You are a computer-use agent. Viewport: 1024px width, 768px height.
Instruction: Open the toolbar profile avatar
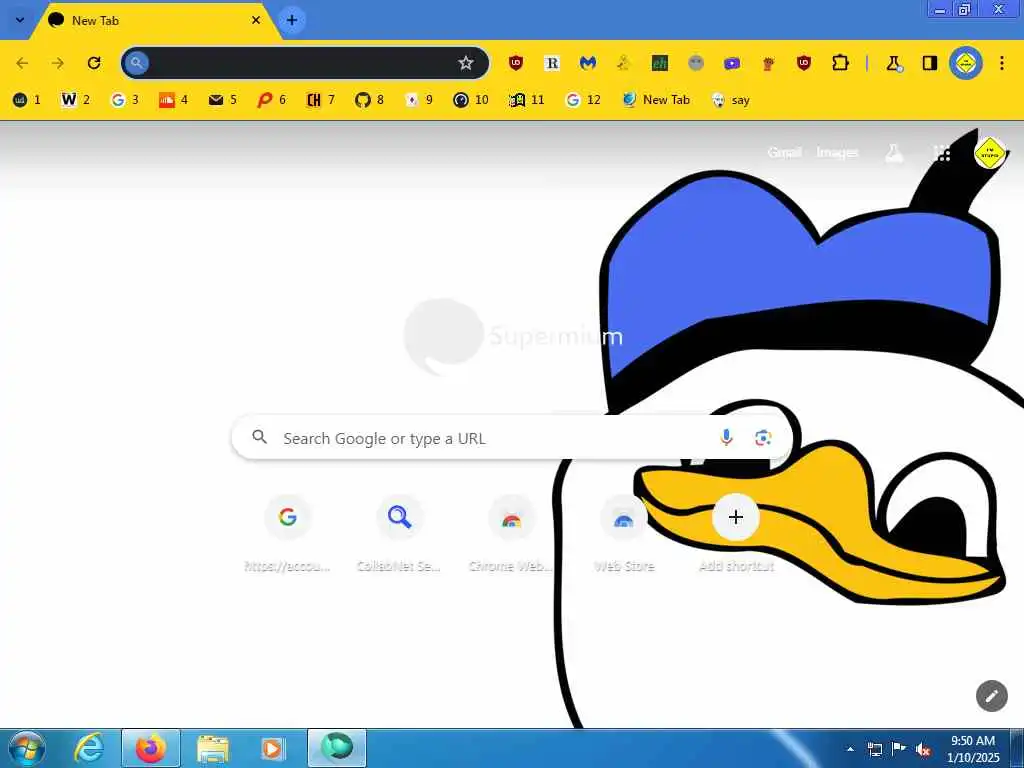coord(966,63)
